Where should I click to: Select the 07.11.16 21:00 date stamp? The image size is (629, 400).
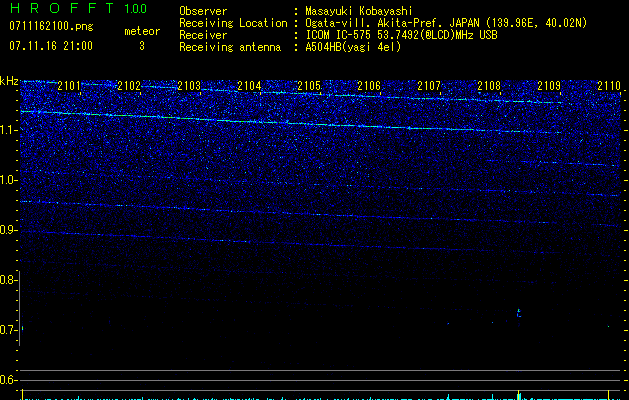pos(50,46)
